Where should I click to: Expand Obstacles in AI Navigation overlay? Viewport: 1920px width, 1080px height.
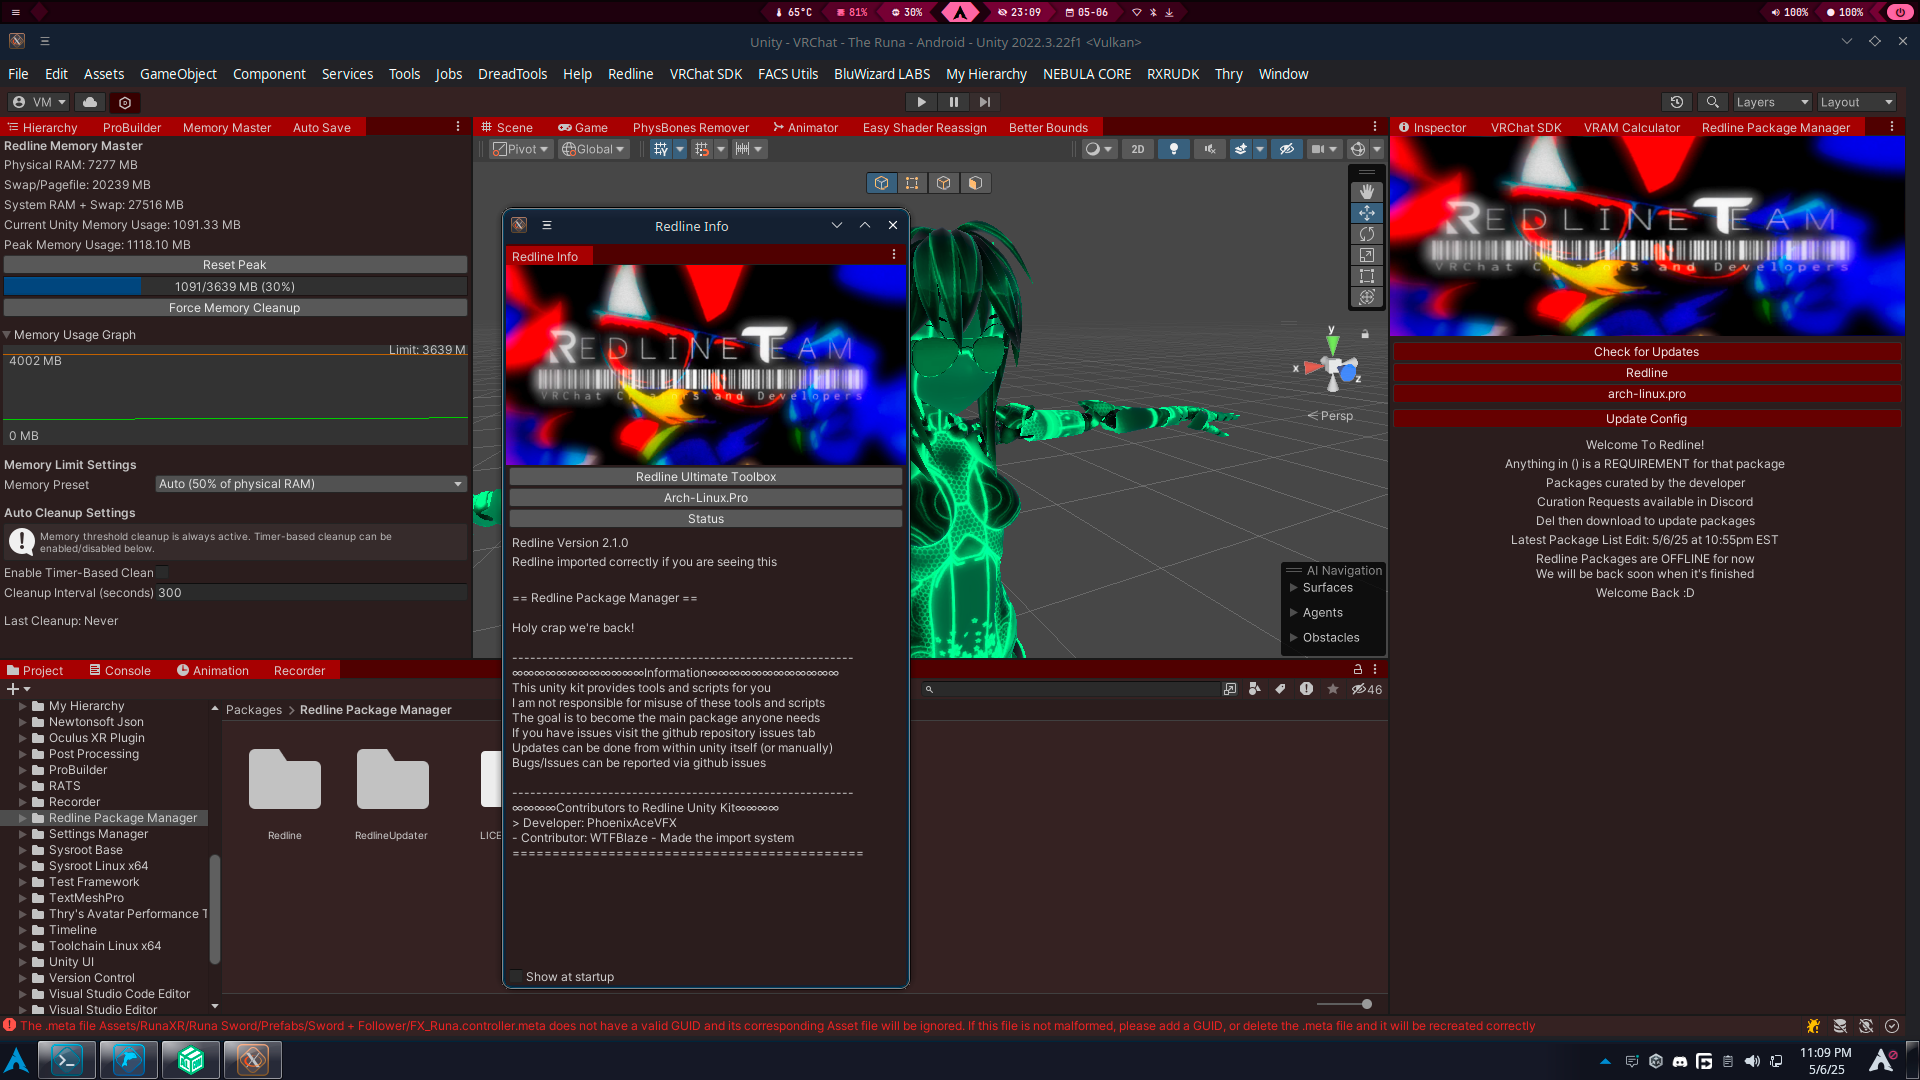pyautogui.click(x=1293, y=638)
